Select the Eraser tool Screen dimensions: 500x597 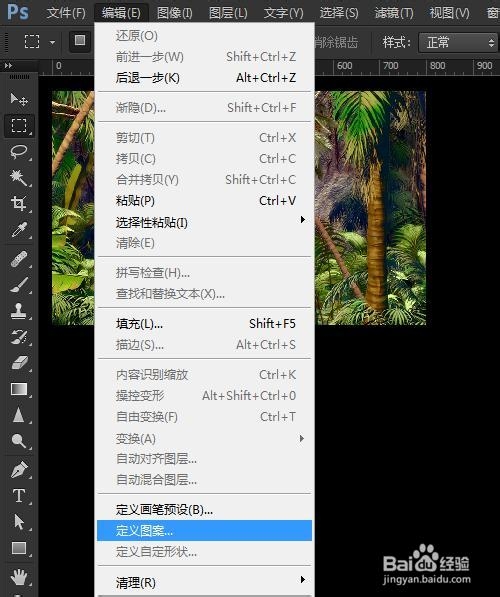pyautogui.click(x=19, y=362)
